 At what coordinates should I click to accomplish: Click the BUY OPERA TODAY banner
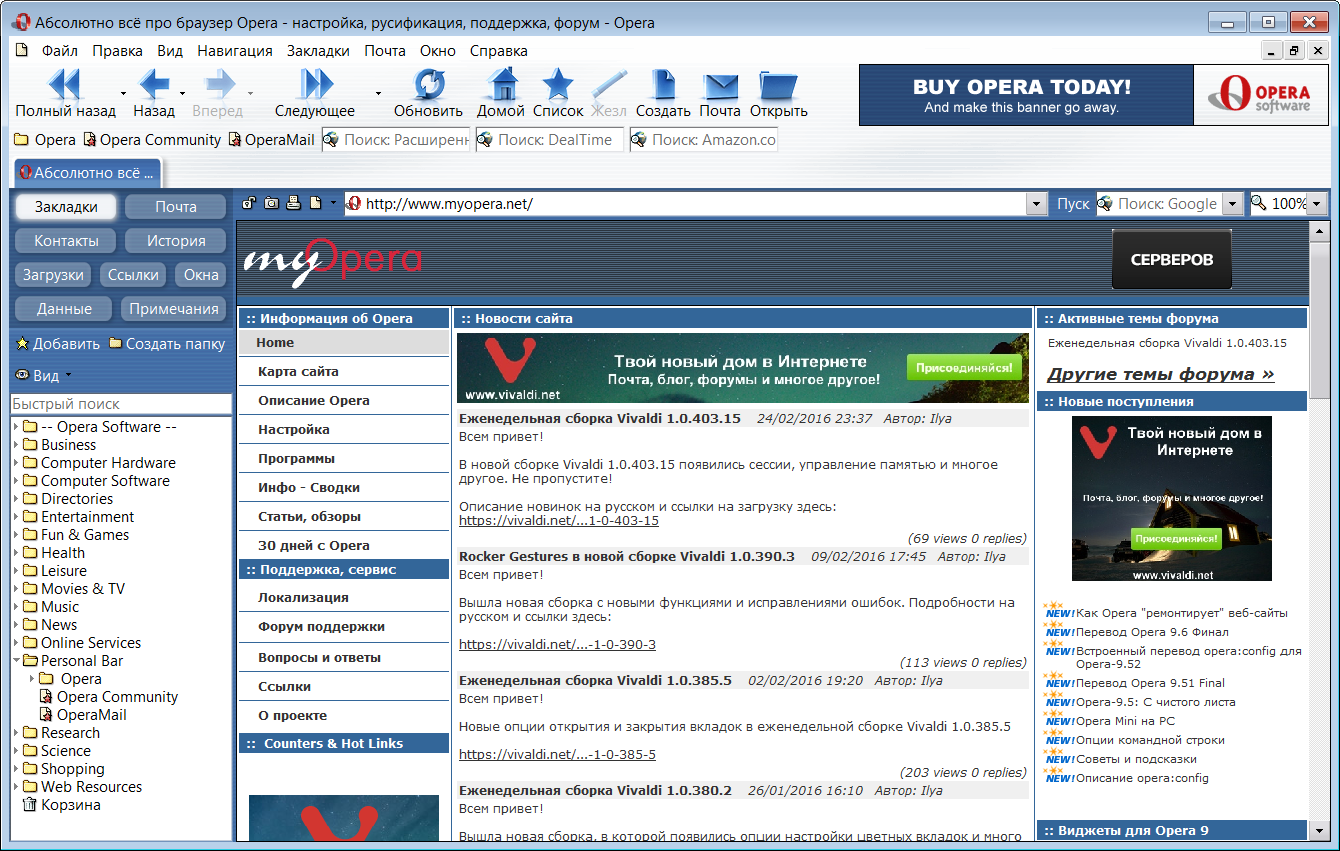click(x=1026, y=95)
